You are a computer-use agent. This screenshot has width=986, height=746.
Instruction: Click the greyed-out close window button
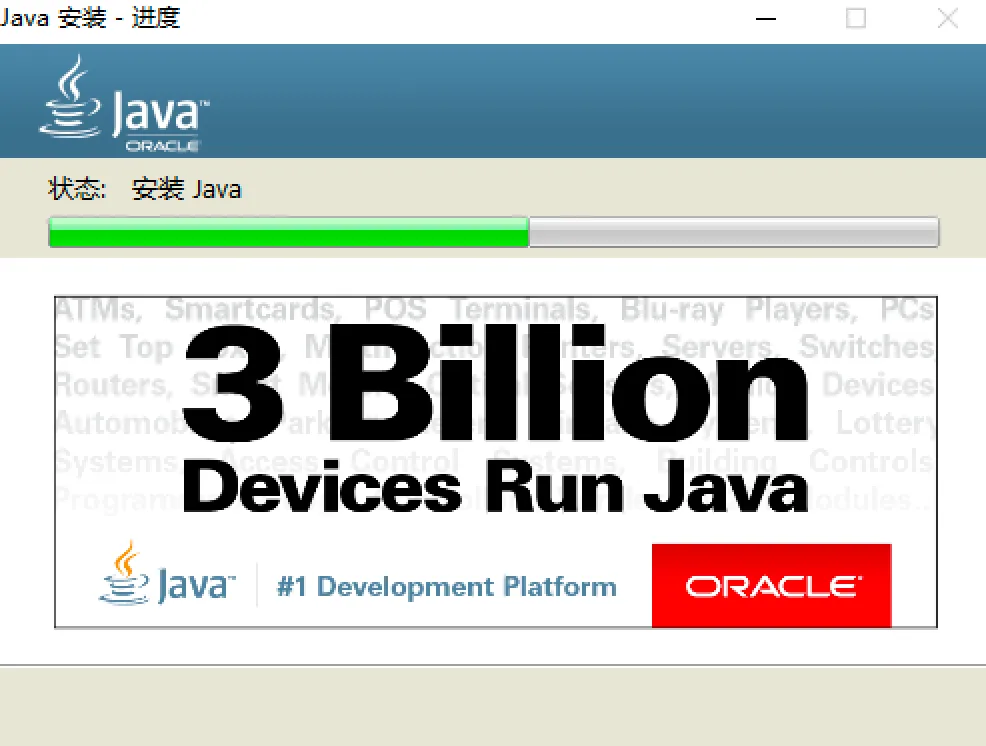948,19
